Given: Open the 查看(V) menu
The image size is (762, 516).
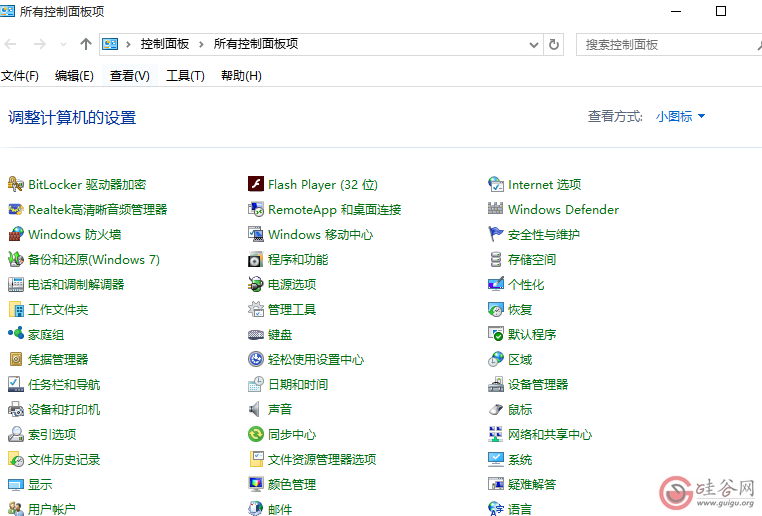Looking at the screenshot, I should pyautogui.click(x=129, y=76).
